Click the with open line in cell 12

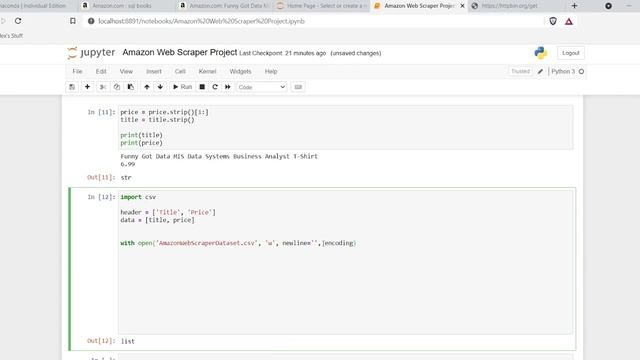coord(238,243)
